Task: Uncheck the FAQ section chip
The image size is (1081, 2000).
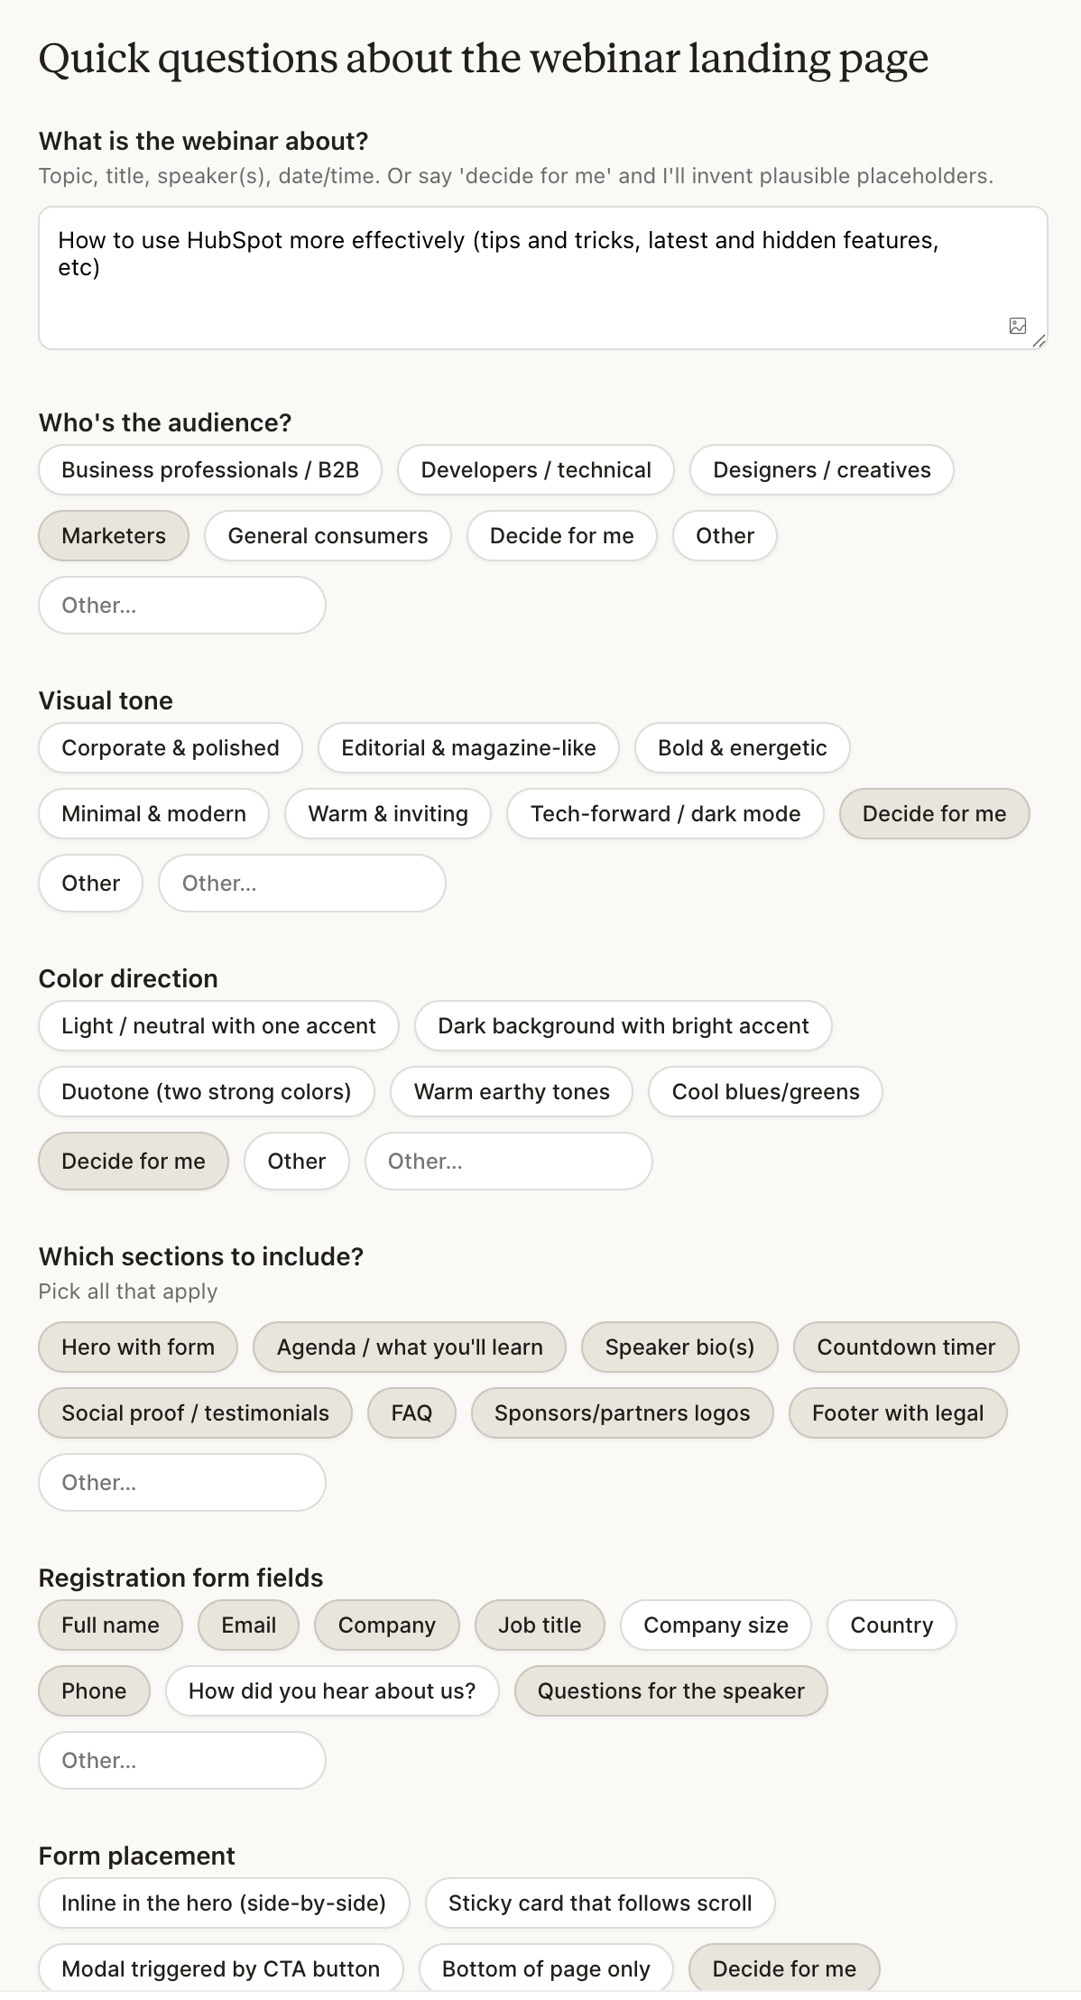Action: (x=411, y=1414)
